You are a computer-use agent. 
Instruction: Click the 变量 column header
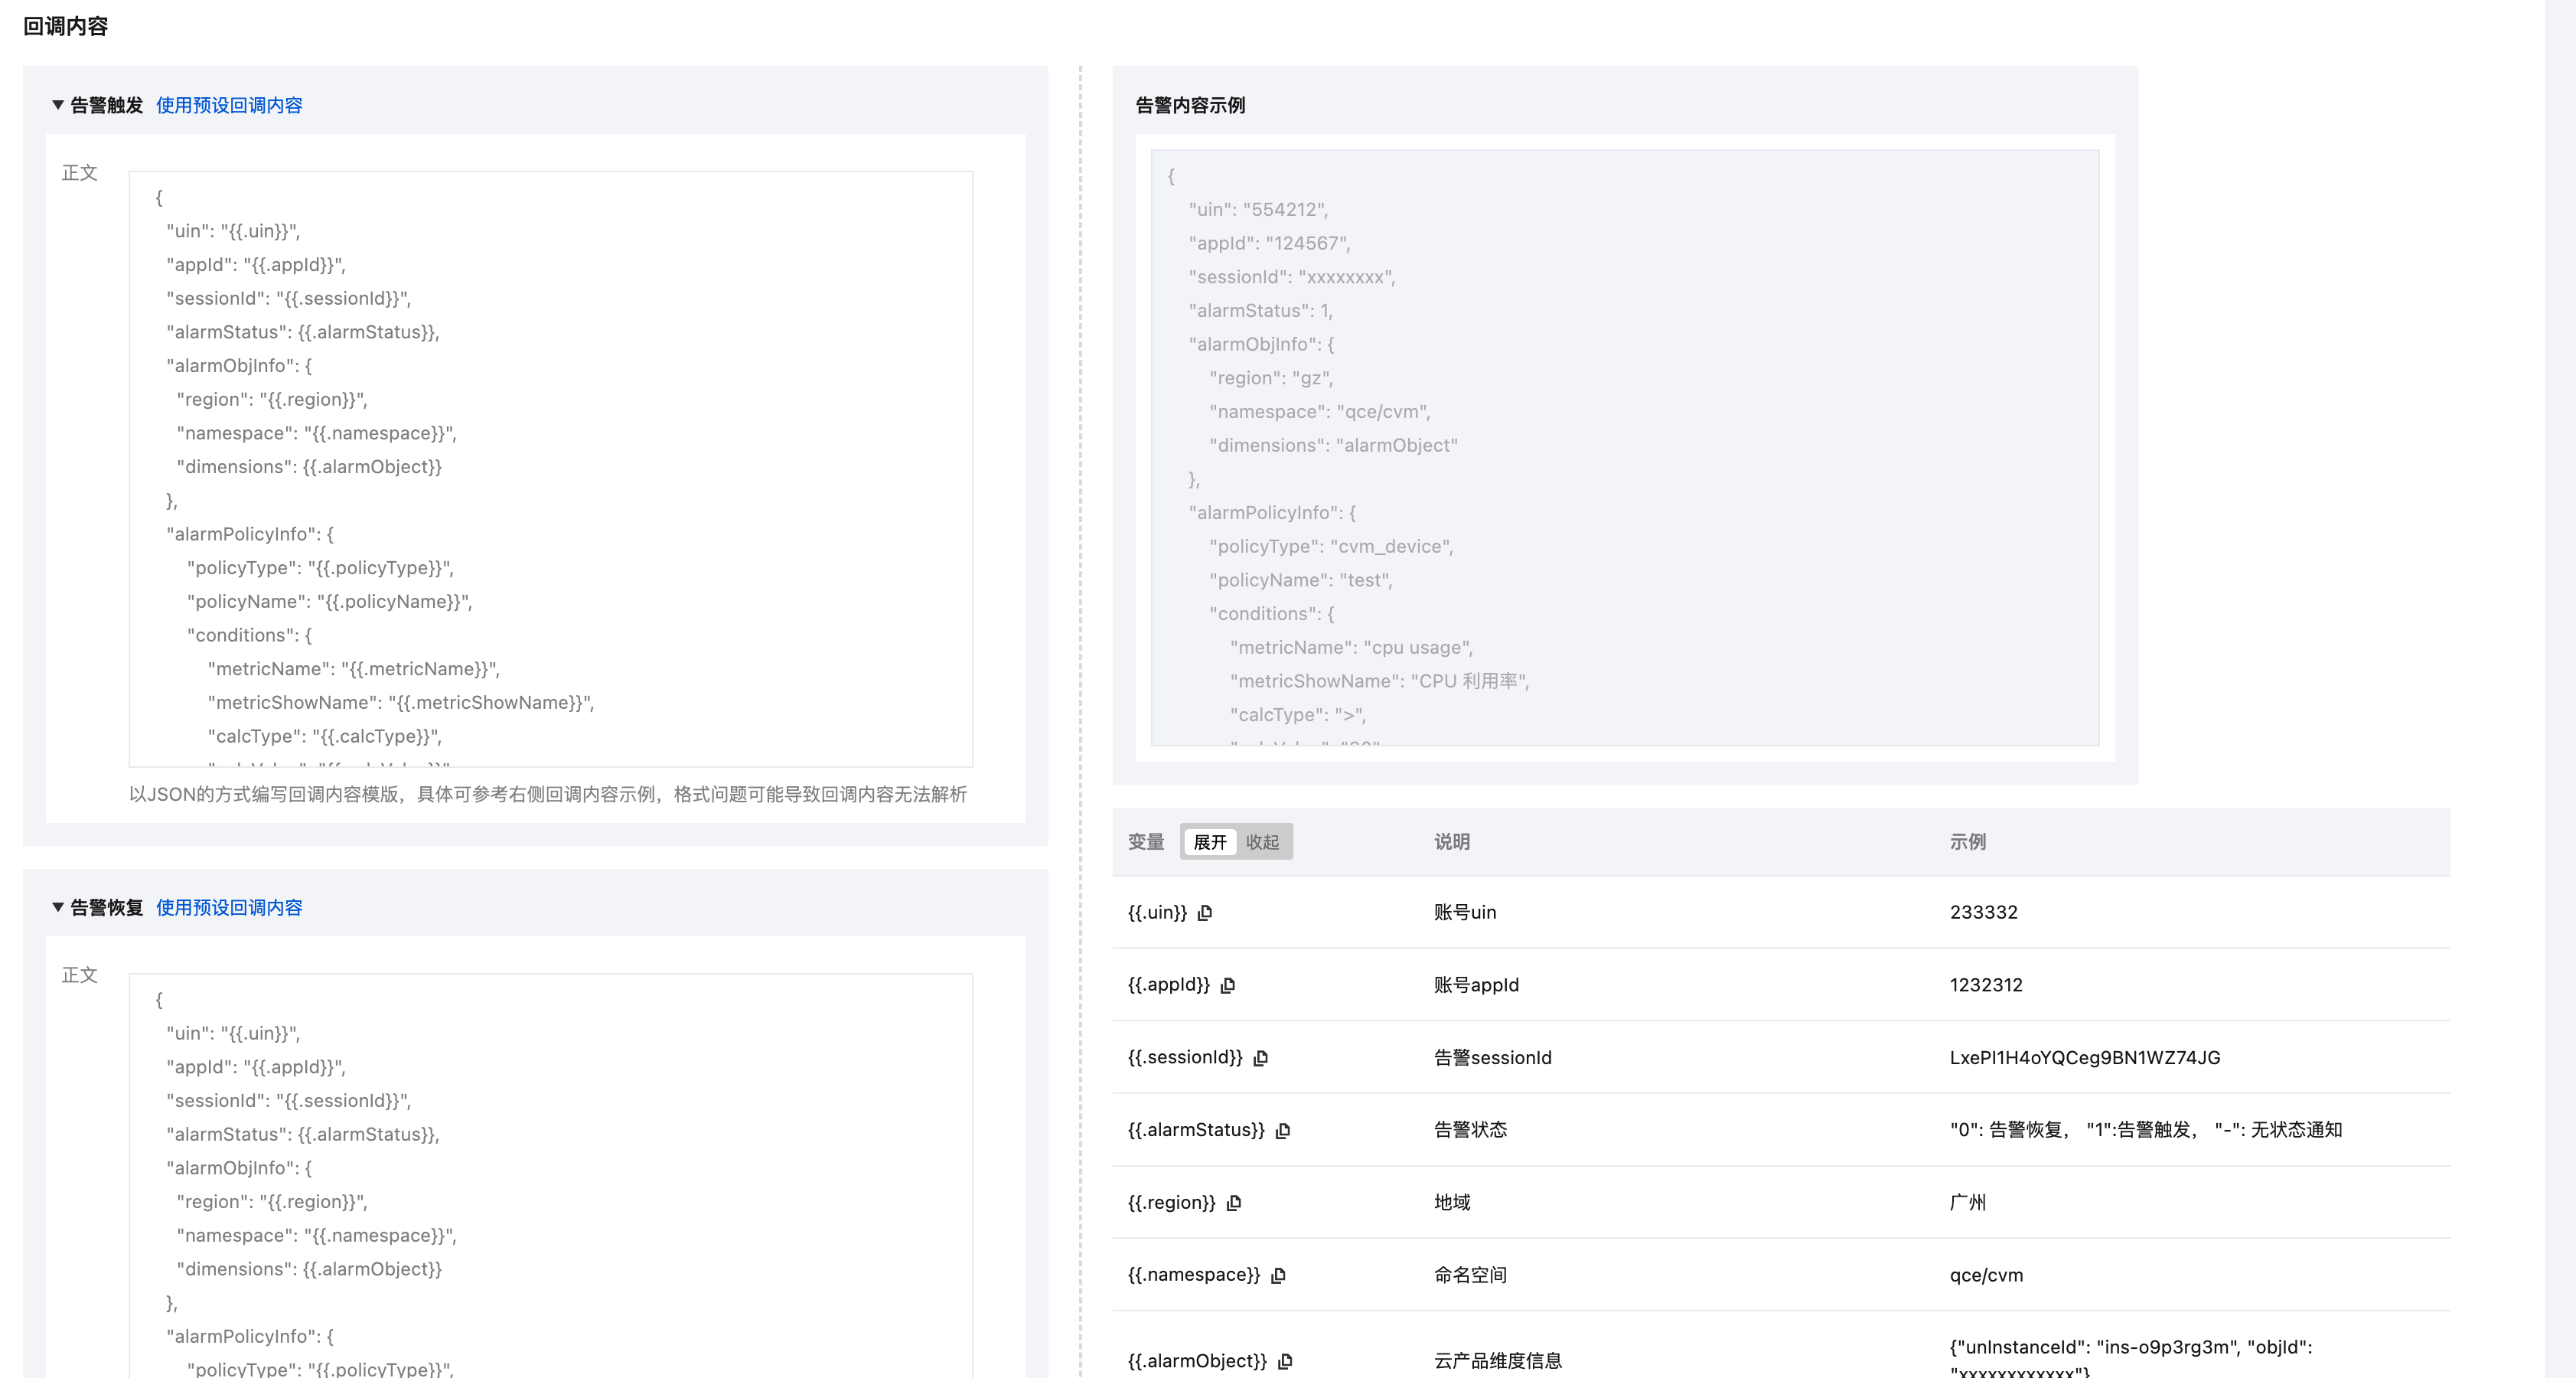[1146, 842]
